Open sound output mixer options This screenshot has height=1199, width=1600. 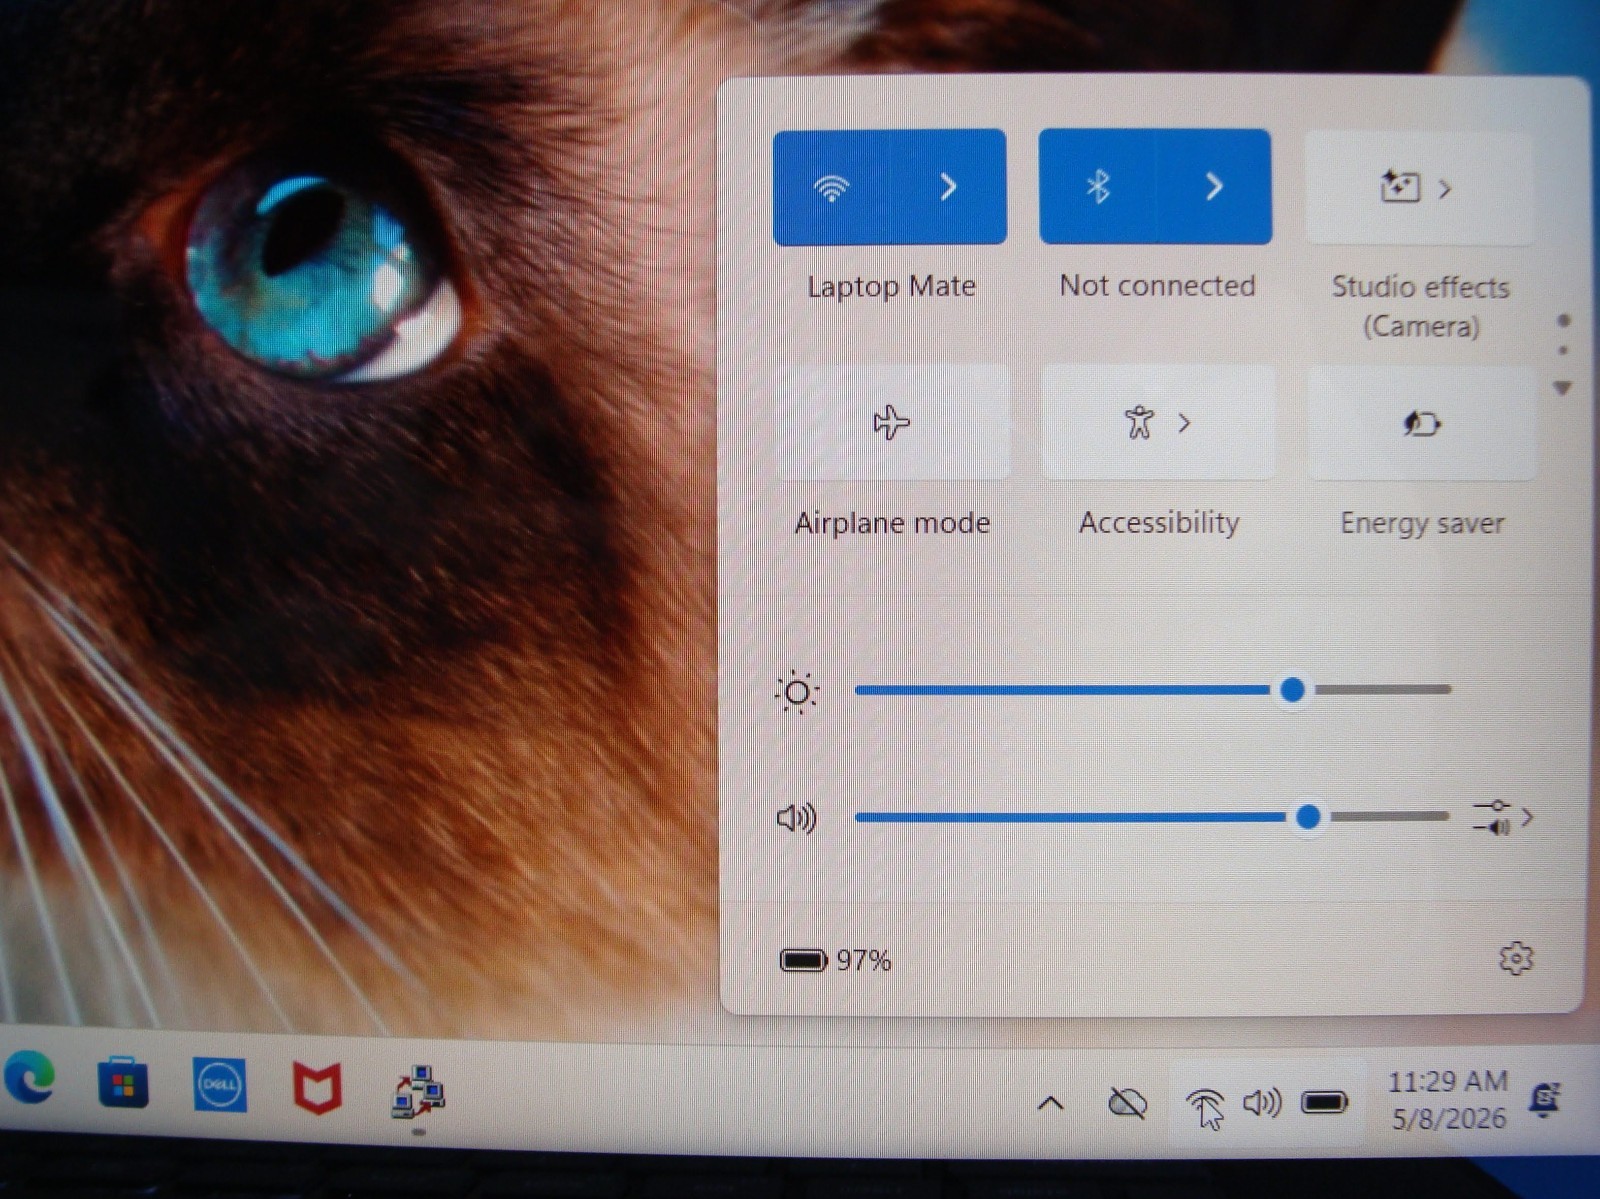coord(1503,817)
